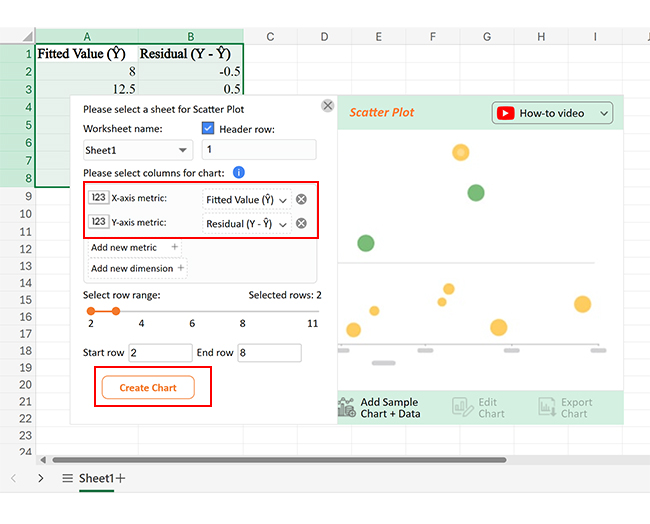The image size is (650, 524).
Task: Select the Sheet1 tab
Action: click(96, 478)
